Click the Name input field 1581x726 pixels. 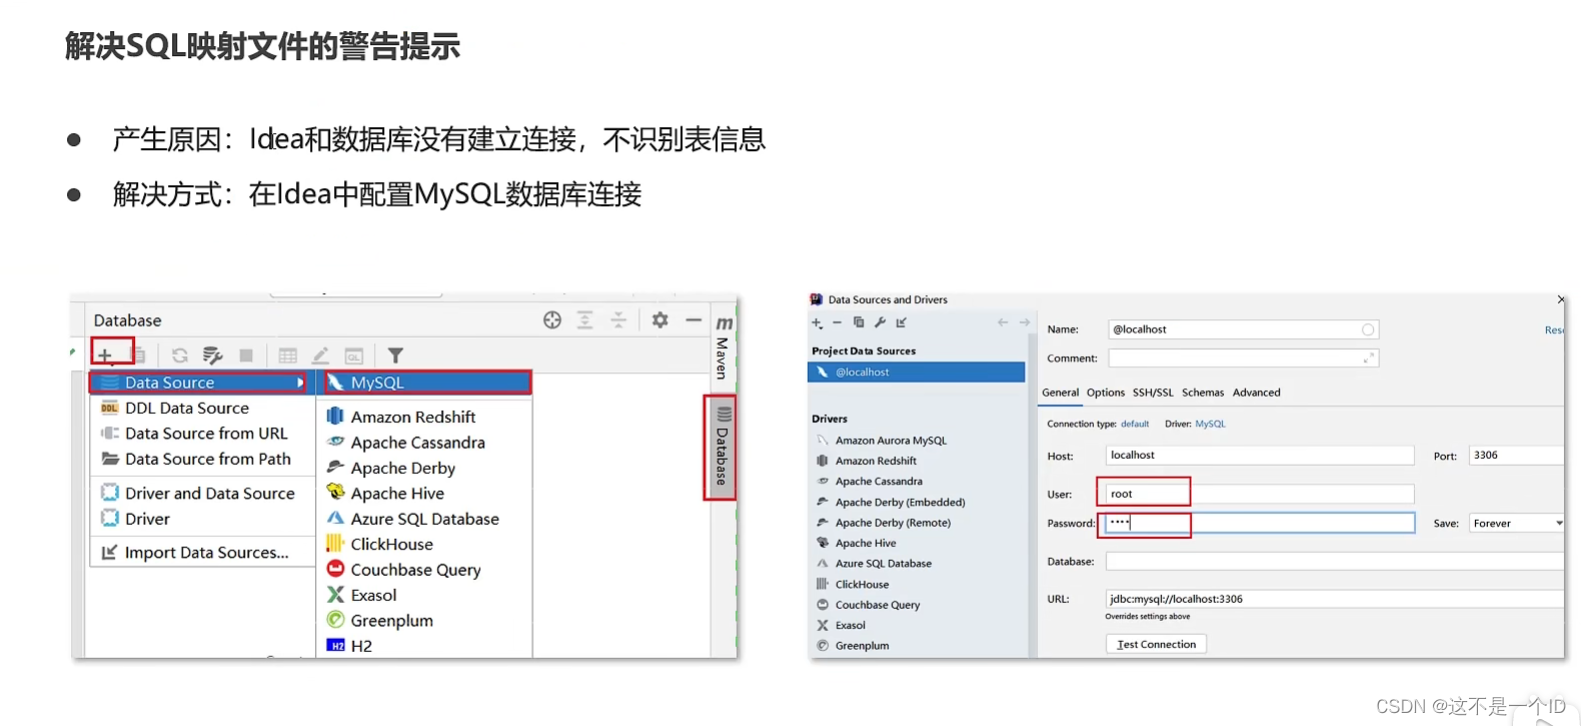tap(1243, 329)
